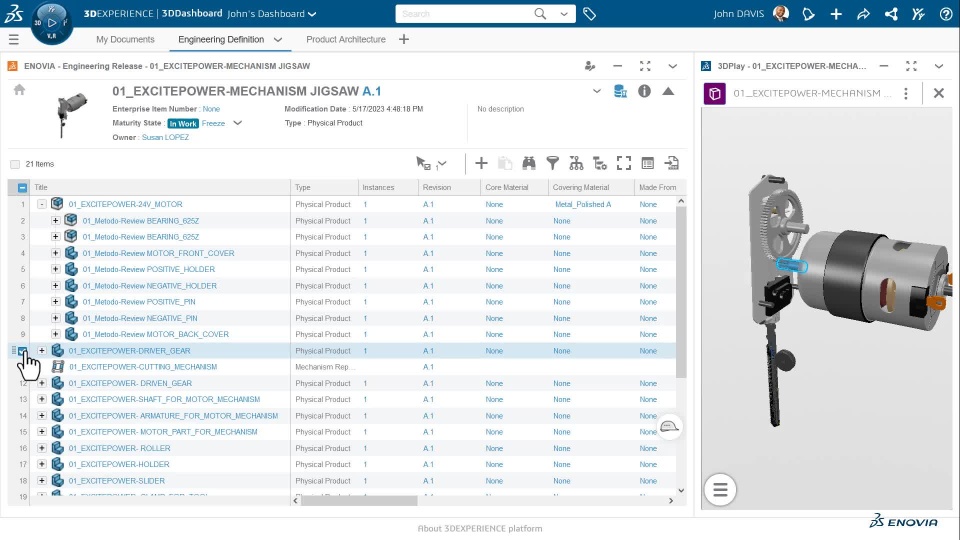Click John Davis profile picture
The image size is (960, 540).
click(780, 13)
